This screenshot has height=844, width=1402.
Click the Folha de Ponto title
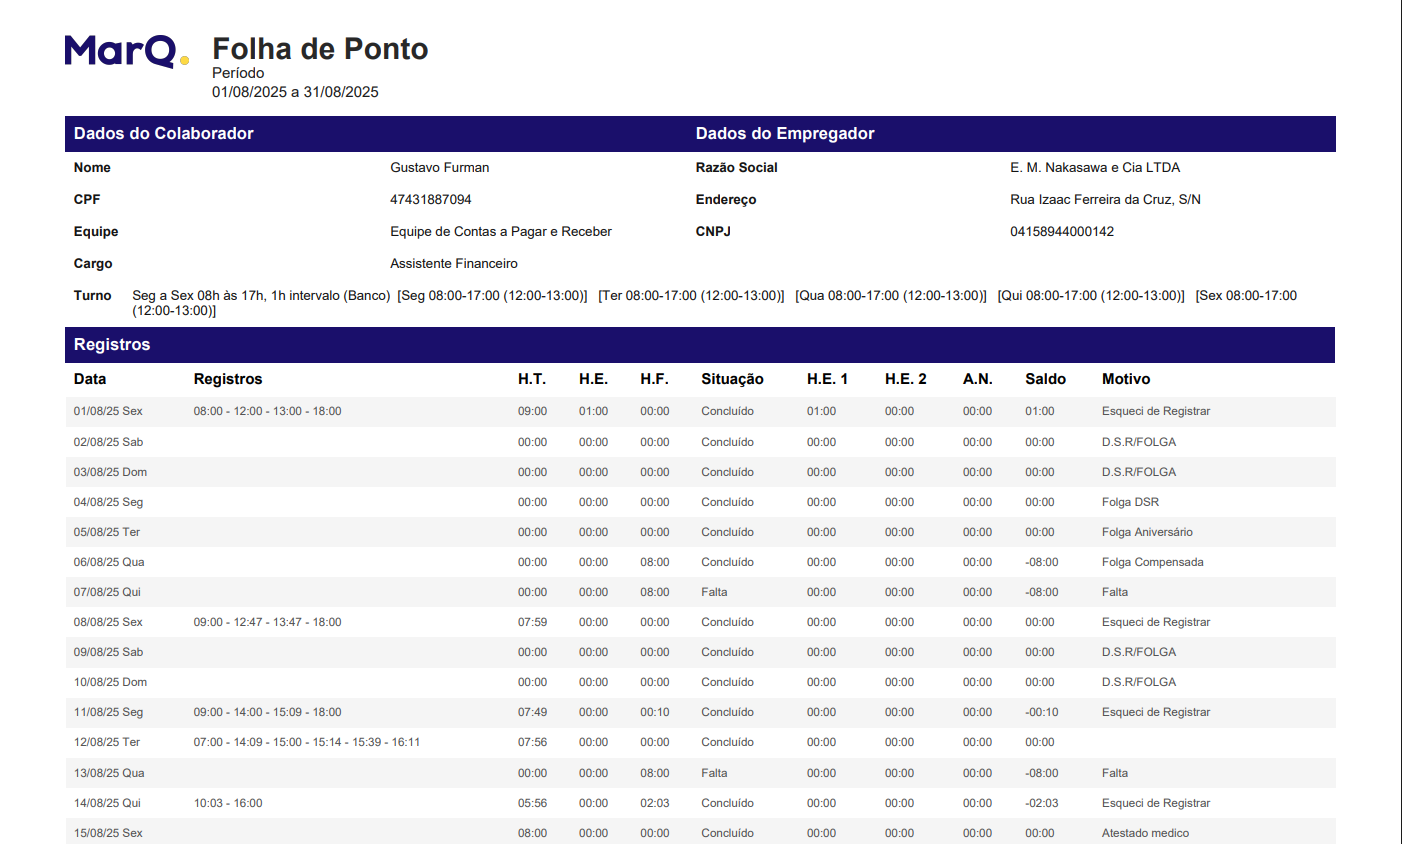click(320, 49)
